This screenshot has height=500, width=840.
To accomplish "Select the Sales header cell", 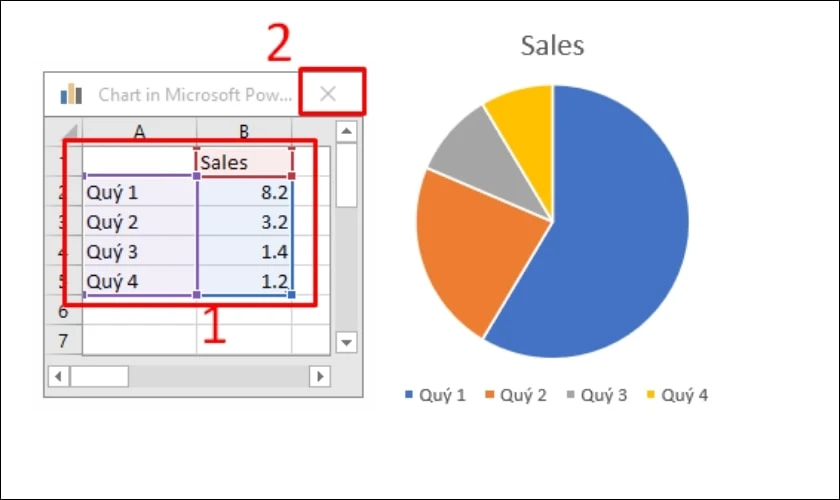I will click(x=244, y=162).
